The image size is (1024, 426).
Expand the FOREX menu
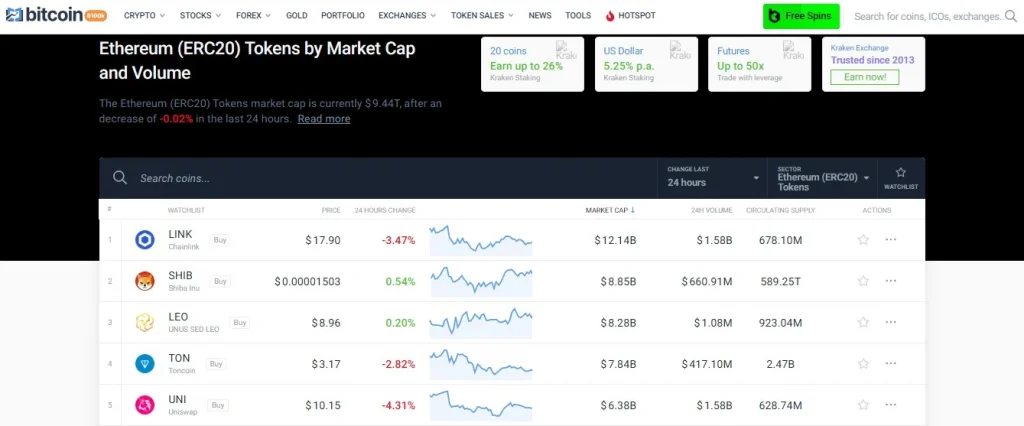pyautogui.click(x=253, y=16)
